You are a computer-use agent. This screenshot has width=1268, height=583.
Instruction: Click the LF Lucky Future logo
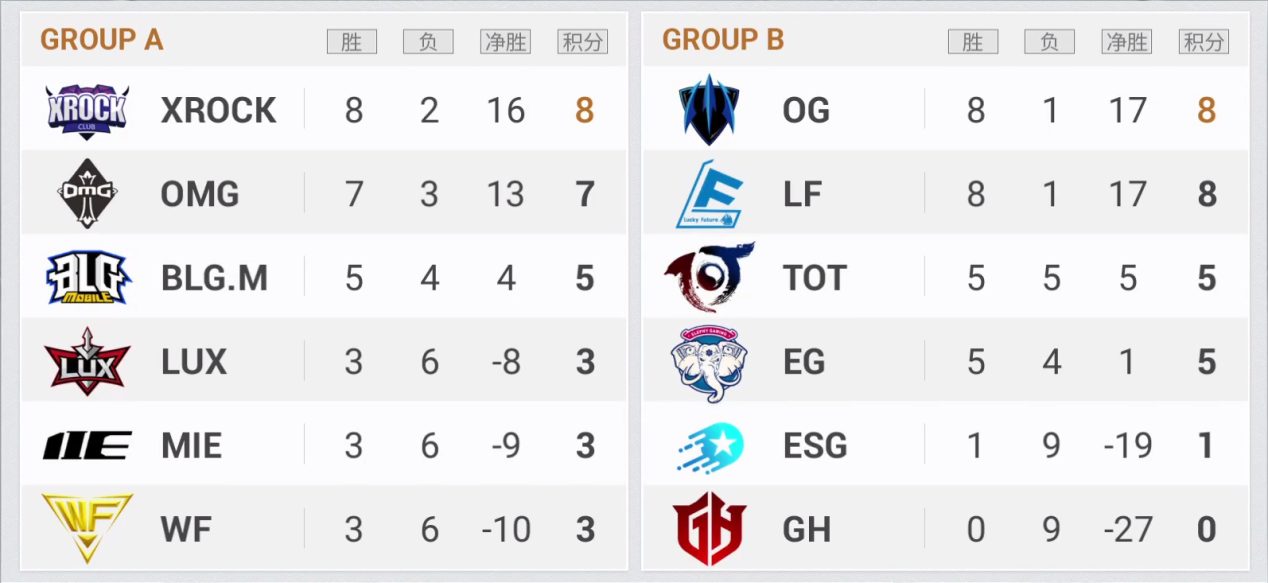click(709, 194)
